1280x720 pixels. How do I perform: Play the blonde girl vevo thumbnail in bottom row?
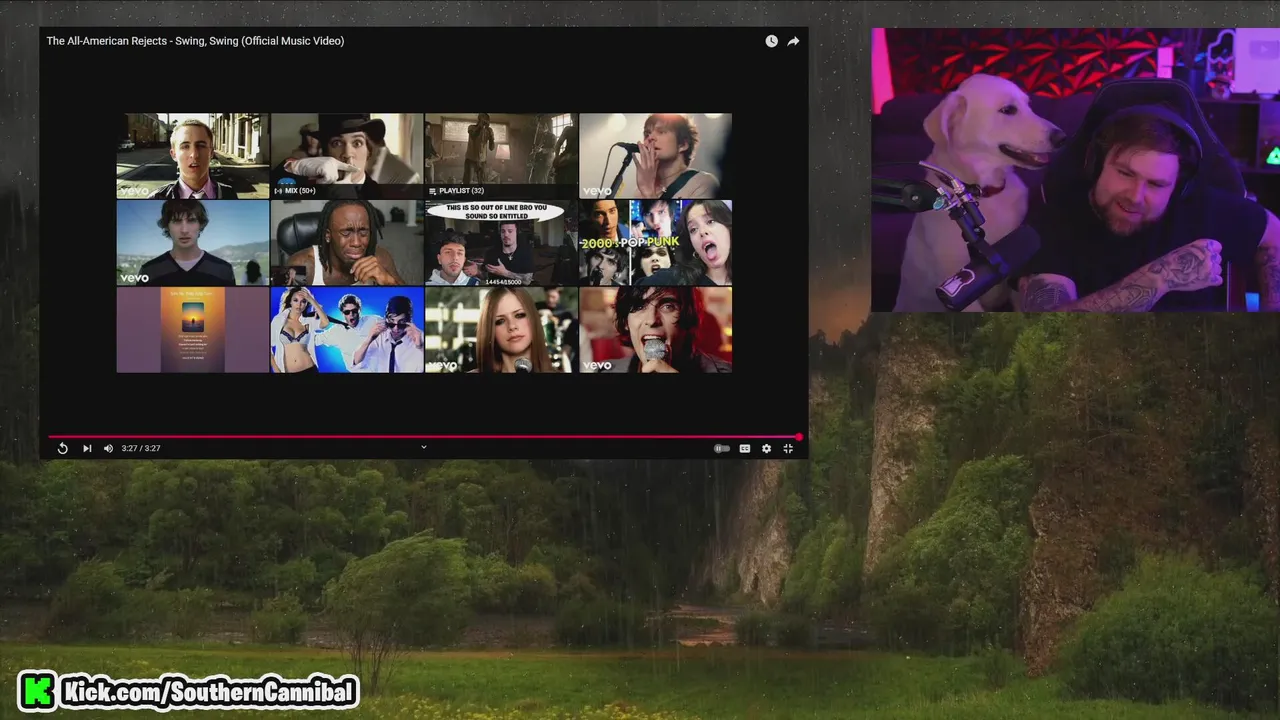[x=501, y=330]
